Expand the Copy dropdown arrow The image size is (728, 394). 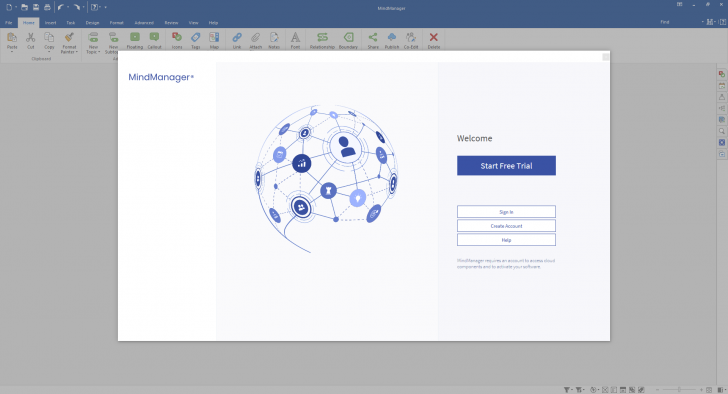[x=49, y=52]
